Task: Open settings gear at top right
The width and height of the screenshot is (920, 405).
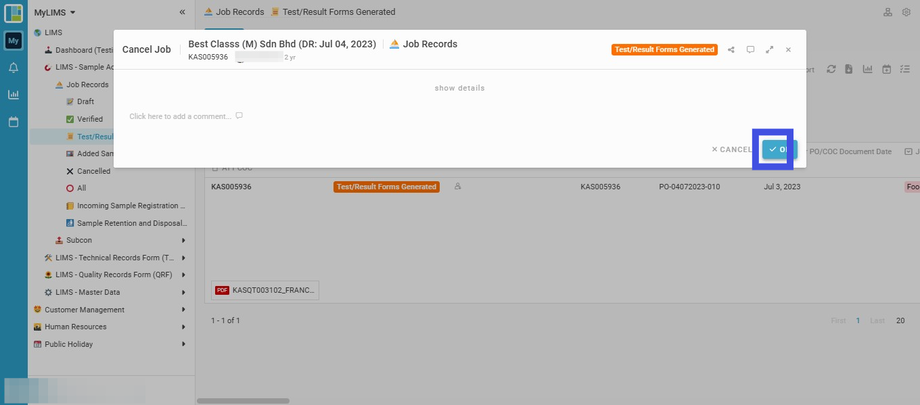Action: pyautogui.click(x=906, y=12)
